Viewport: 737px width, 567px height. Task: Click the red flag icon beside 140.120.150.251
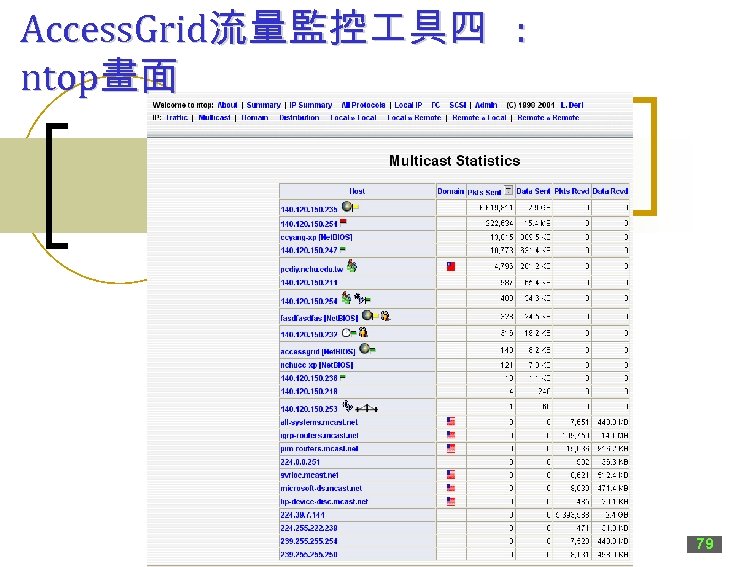[343, 222]
